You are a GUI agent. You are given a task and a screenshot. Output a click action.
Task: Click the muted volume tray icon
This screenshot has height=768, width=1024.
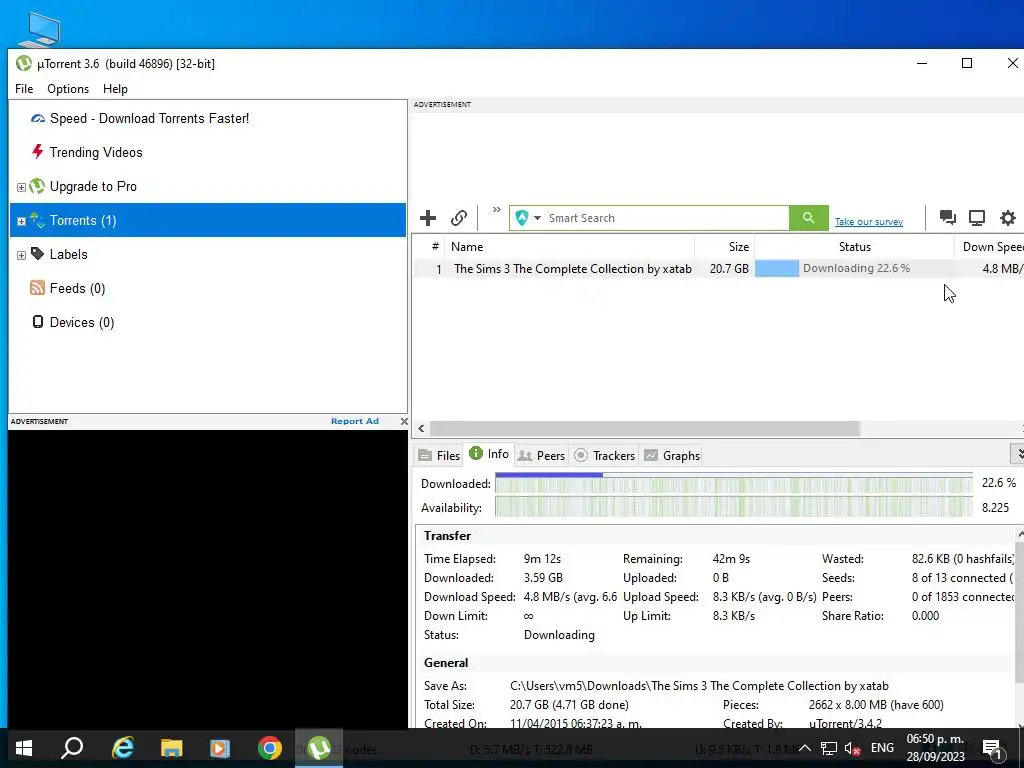pos(852,748)
